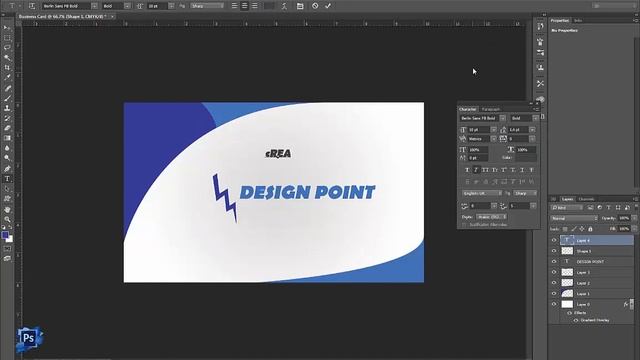The height and width of the screenshot is (360, 640).
Task: Select the Magic Wand tool
Action: (x=7, y=58)
